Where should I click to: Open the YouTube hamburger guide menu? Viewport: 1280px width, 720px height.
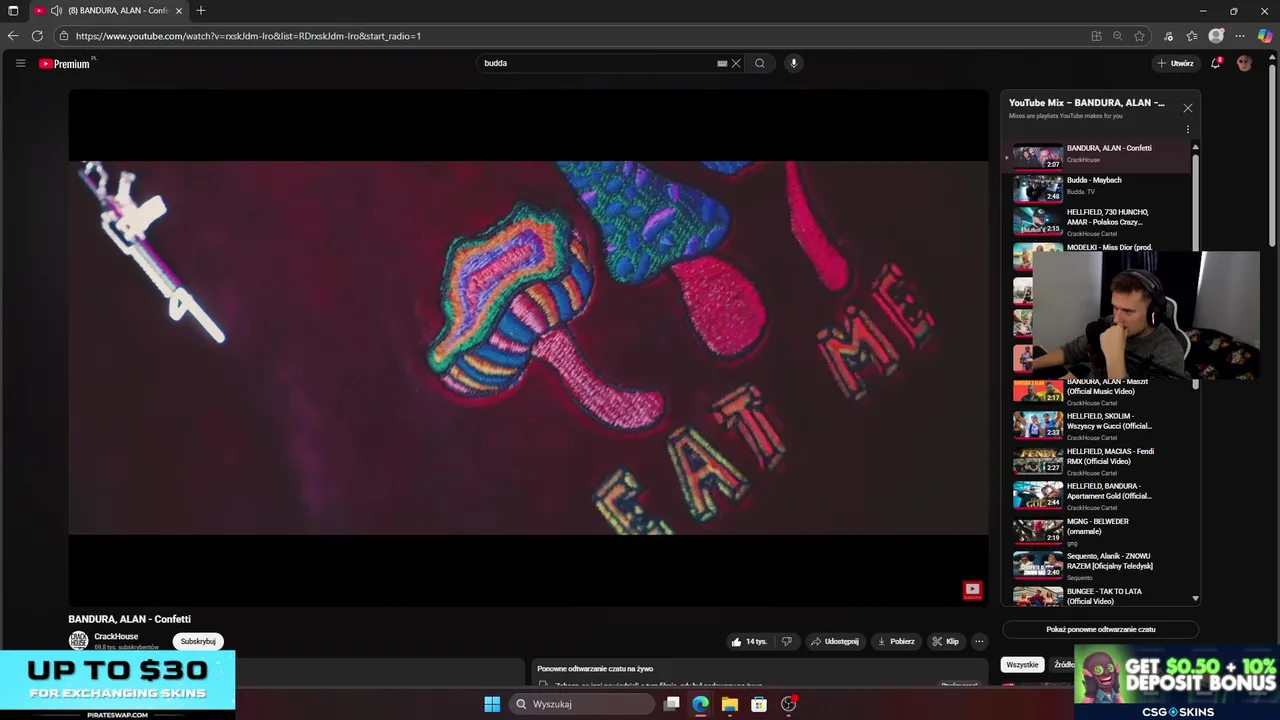point(20,63)
